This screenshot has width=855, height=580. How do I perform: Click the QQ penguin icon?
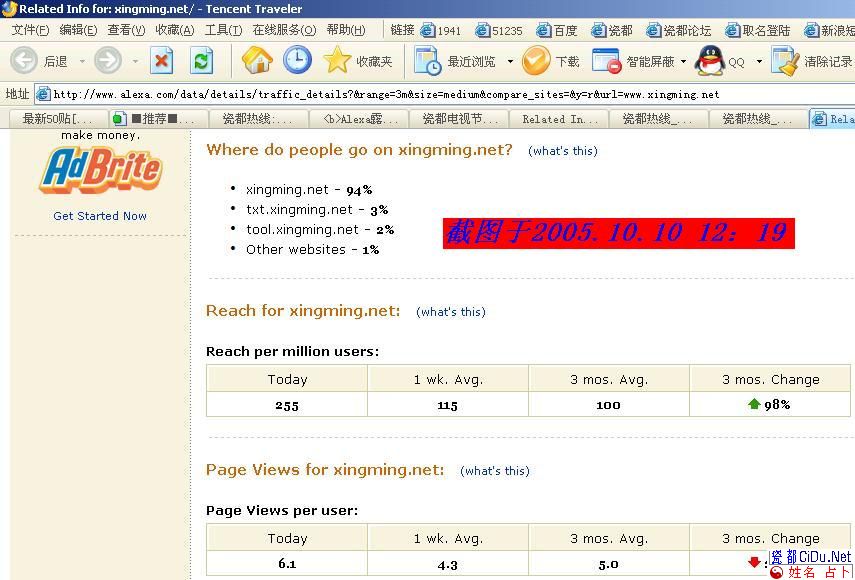point(710,61)
